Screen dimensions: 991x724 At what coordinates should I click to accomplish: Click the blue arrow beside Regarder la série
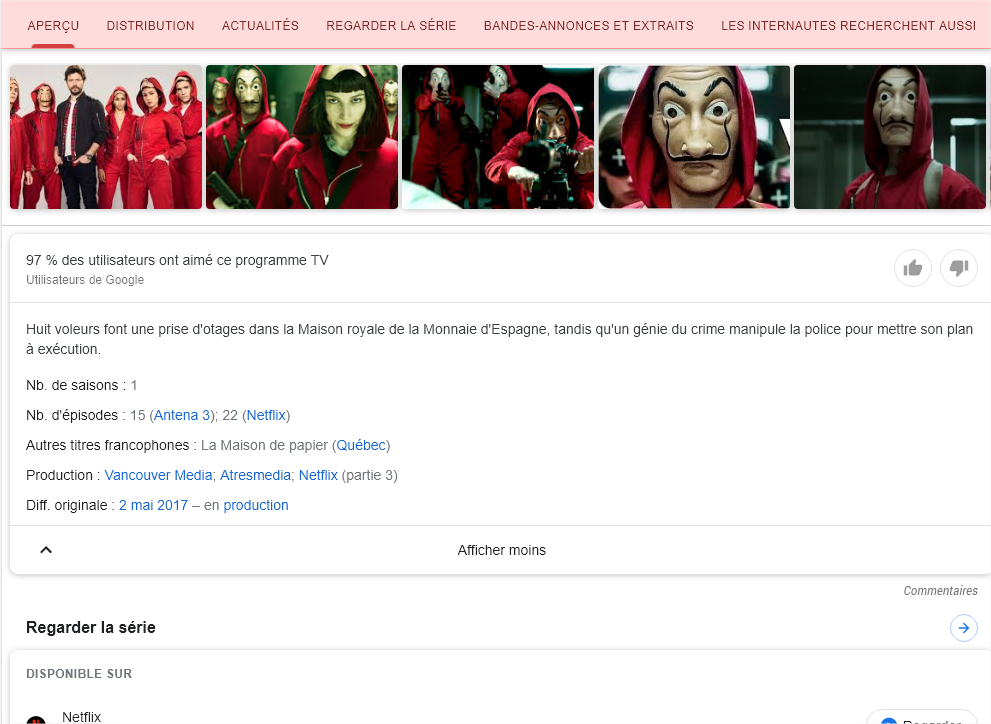tap(963, 628)
